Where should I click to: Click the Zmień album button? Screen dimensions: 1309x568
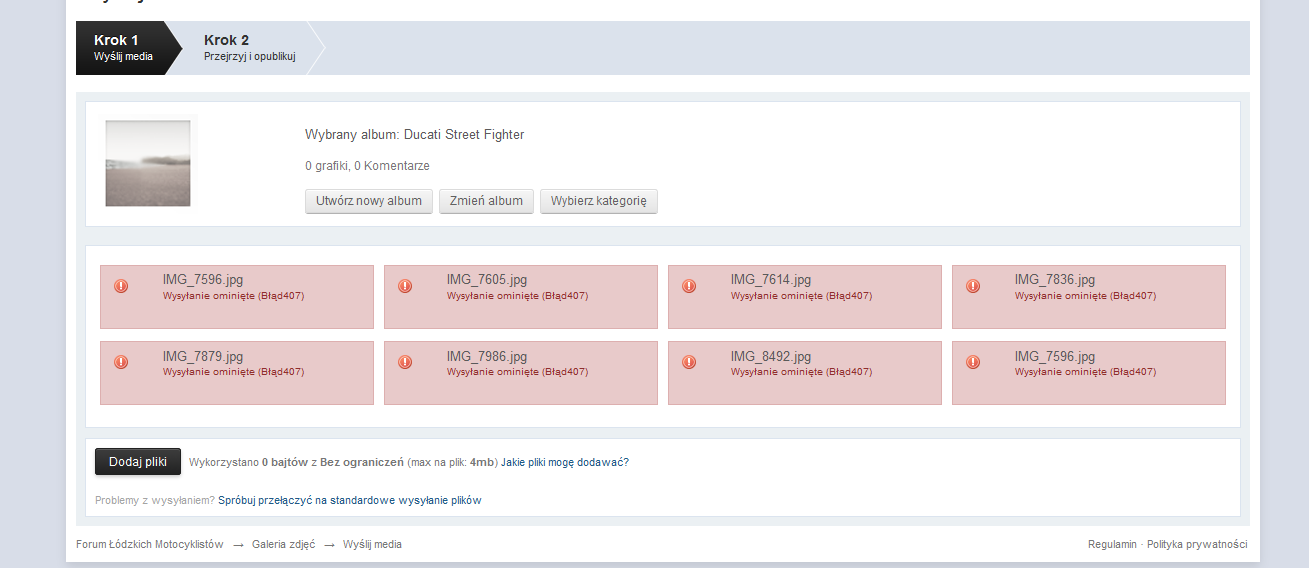click(x=486, y=201)
